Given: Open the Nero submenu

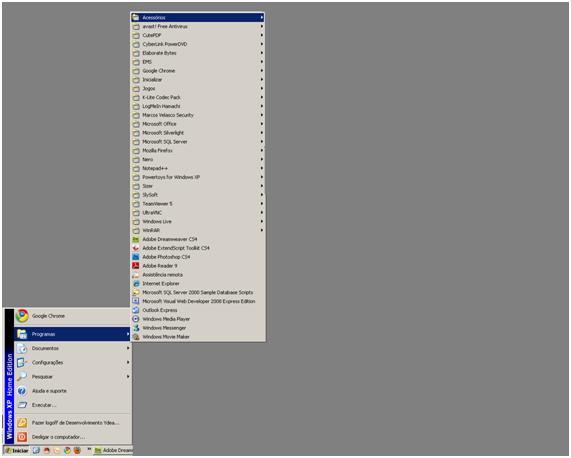Looking at the screenshot, I should pos(198,159).
